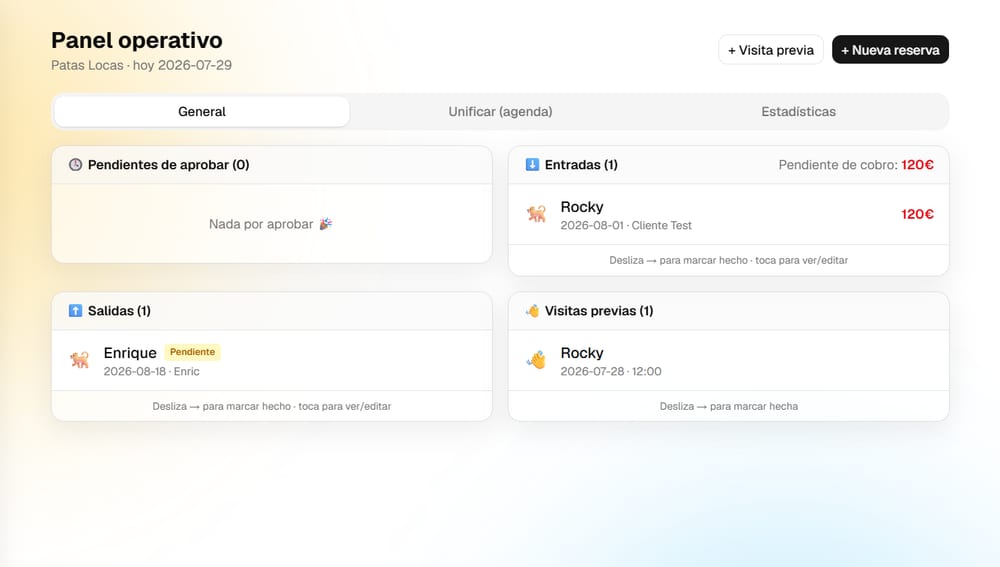Add a new visit with + Visita previa
1000x567 pixels.
[x=770, y=50]
